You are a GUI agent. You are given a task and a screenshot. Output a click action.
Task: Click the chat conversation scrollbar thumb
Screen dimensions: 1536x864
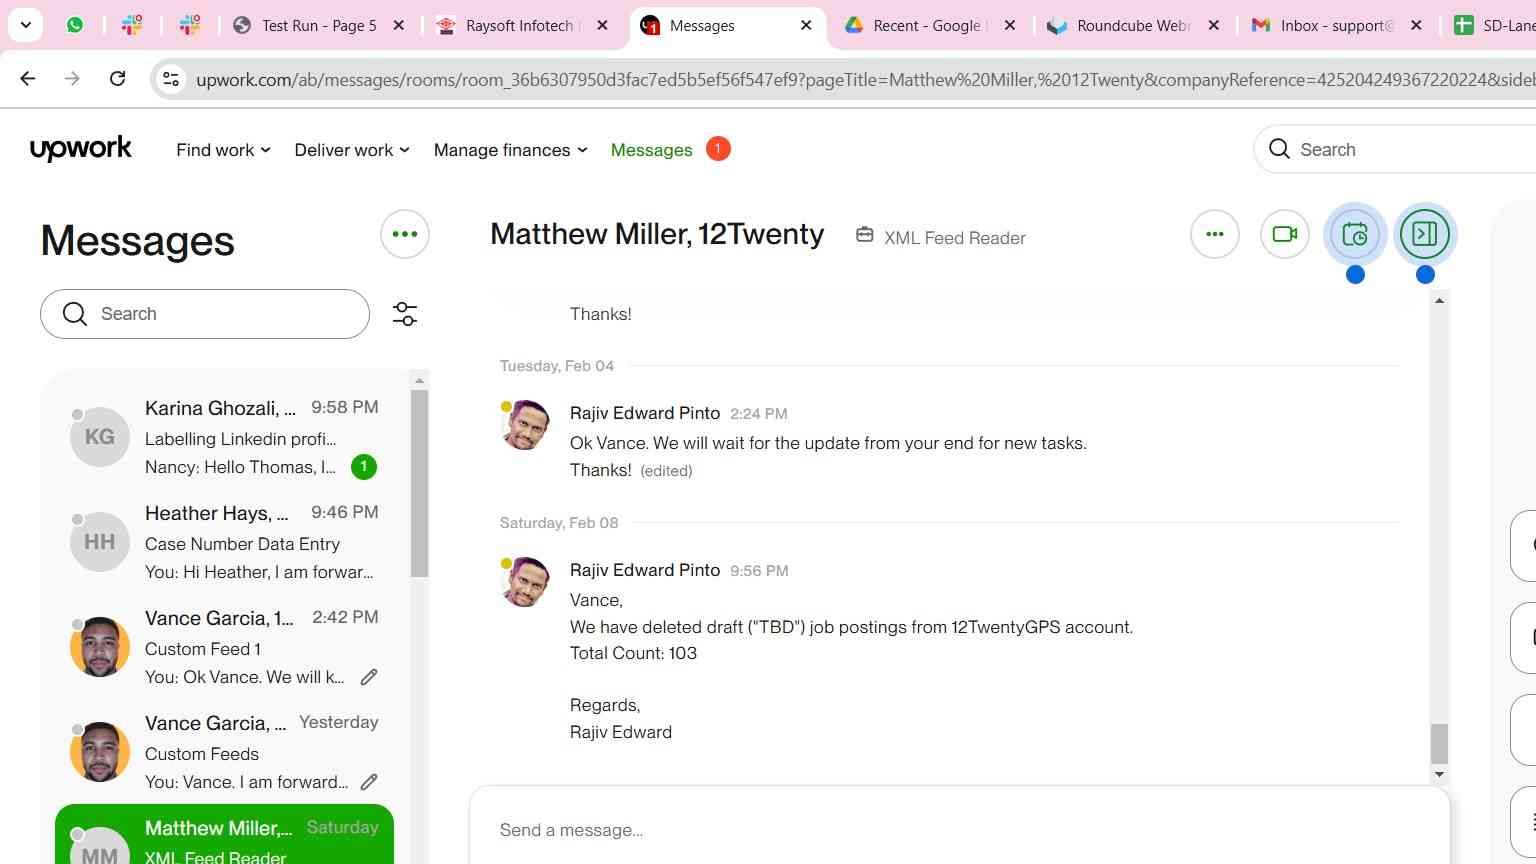click(1439, 743)
